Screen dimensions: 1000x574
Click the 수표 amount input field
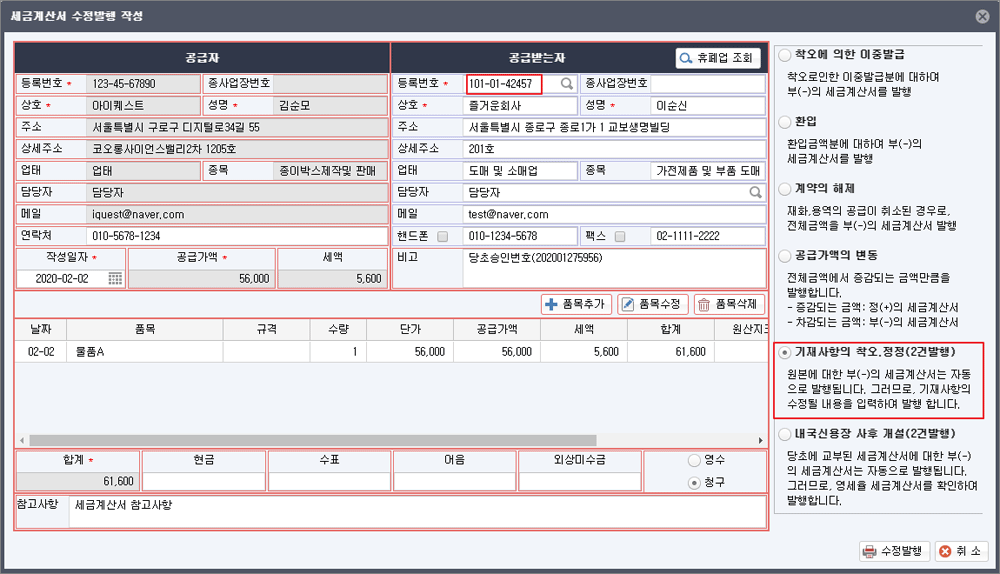[x=329, y=482]
